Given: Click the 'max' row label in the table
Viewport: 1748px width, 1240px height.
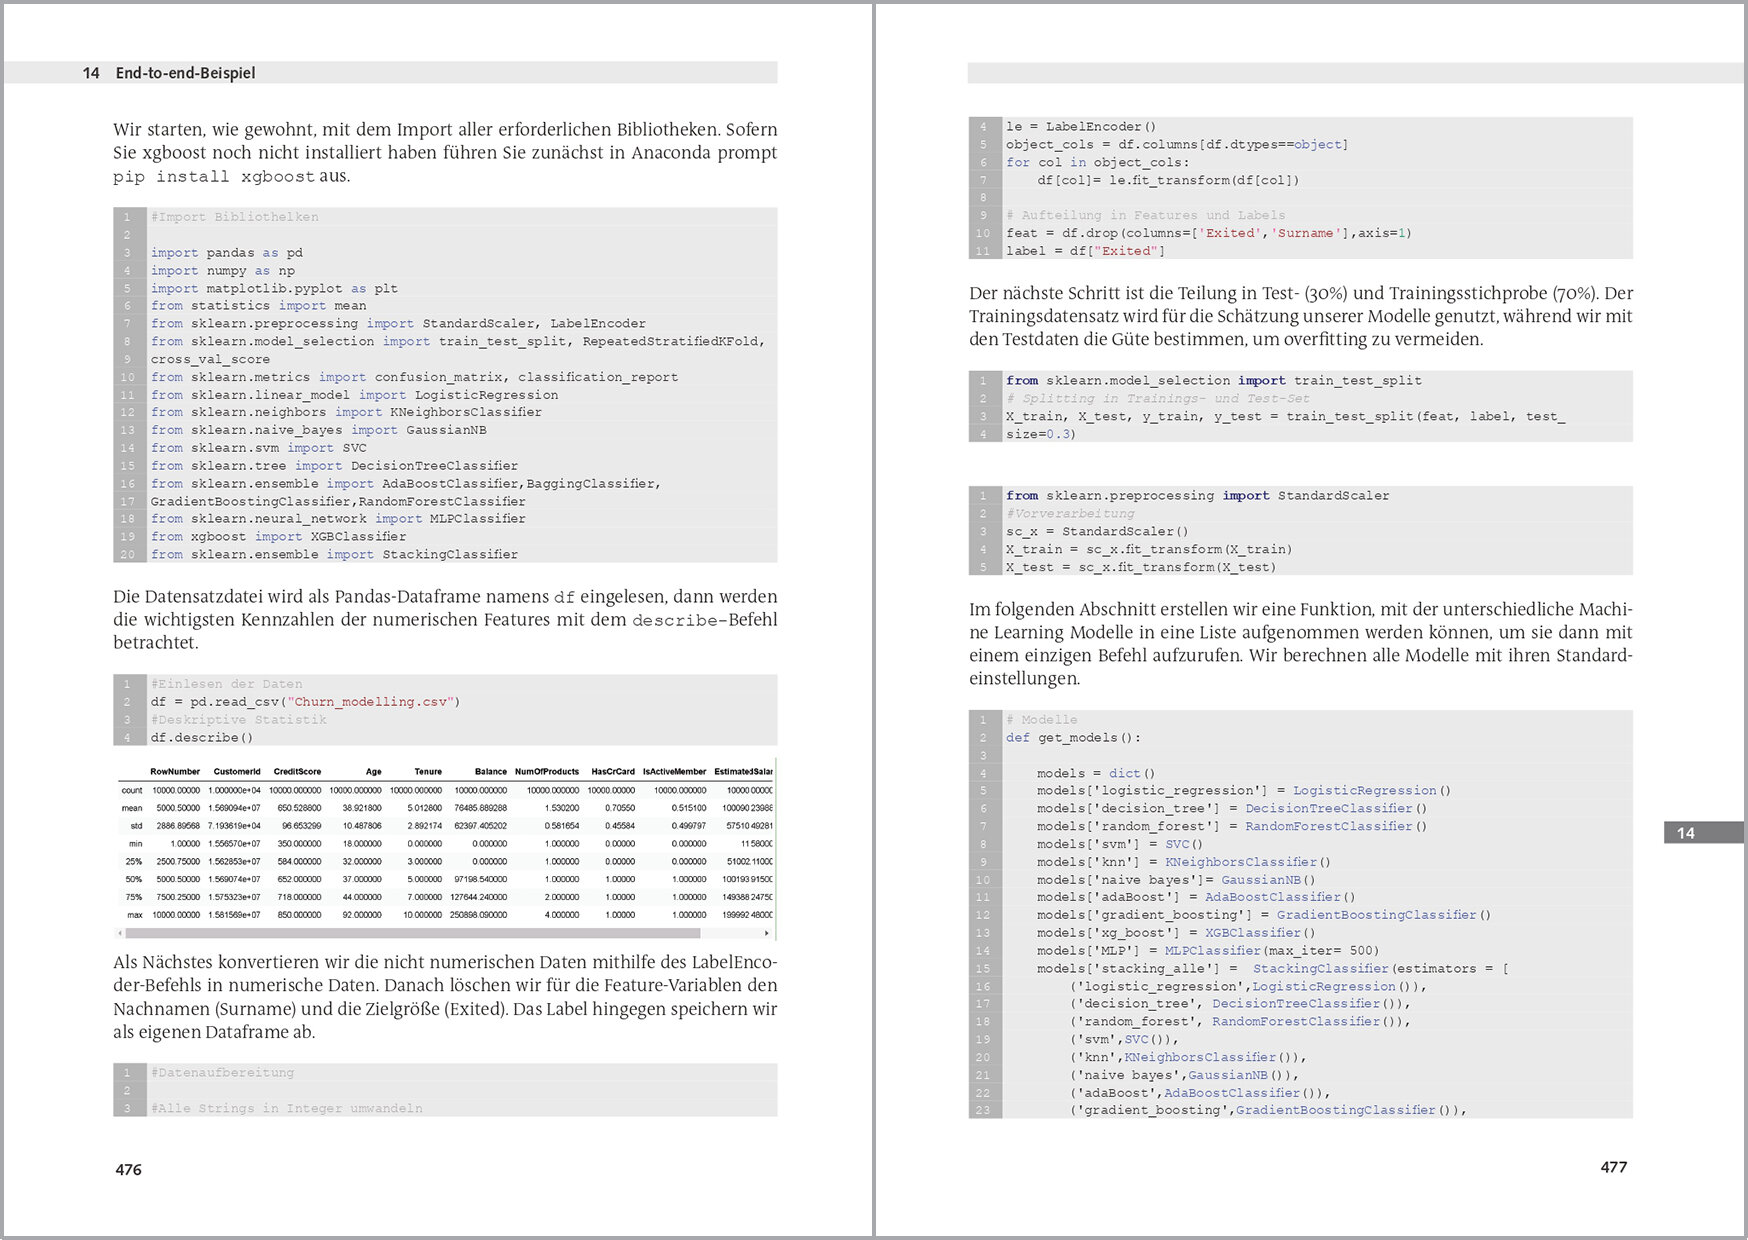Looking at the screenshot, I should click(x=134, y=915).
